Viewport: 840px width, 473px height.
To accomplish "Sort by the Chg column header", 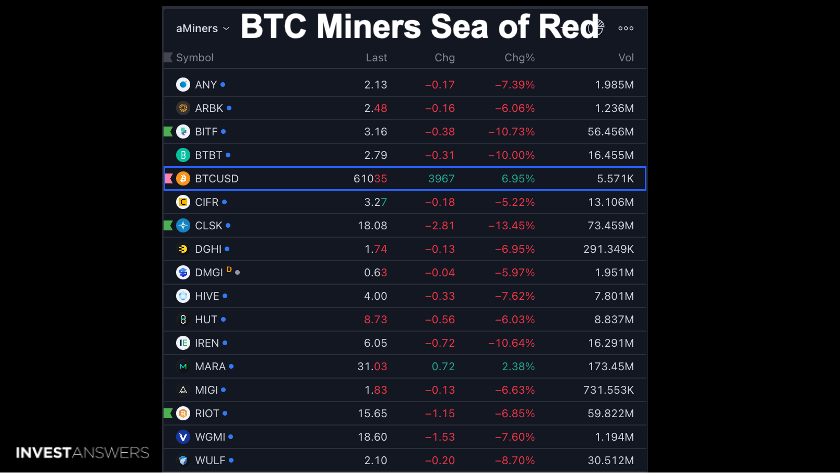I will [444, 57].
